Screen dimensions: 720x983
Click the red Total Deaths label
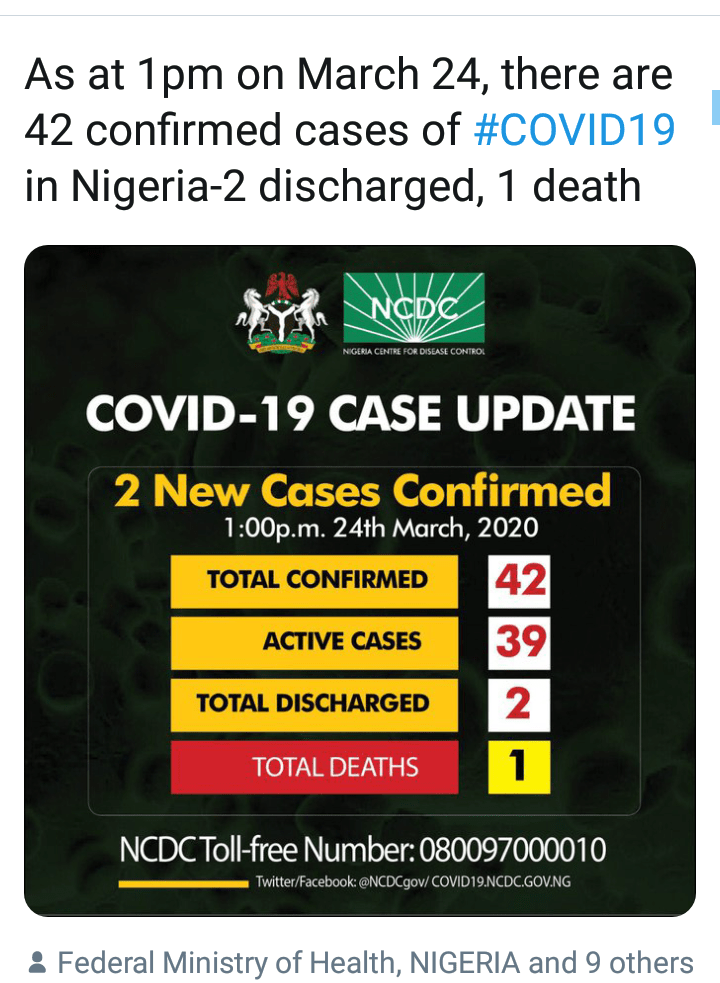315,767
